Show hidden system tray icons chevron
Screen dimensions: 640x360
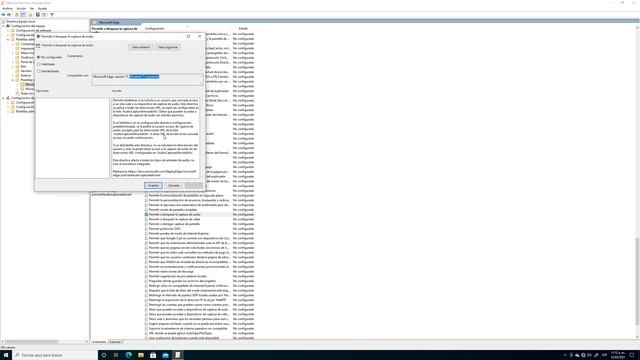[565, 355]
